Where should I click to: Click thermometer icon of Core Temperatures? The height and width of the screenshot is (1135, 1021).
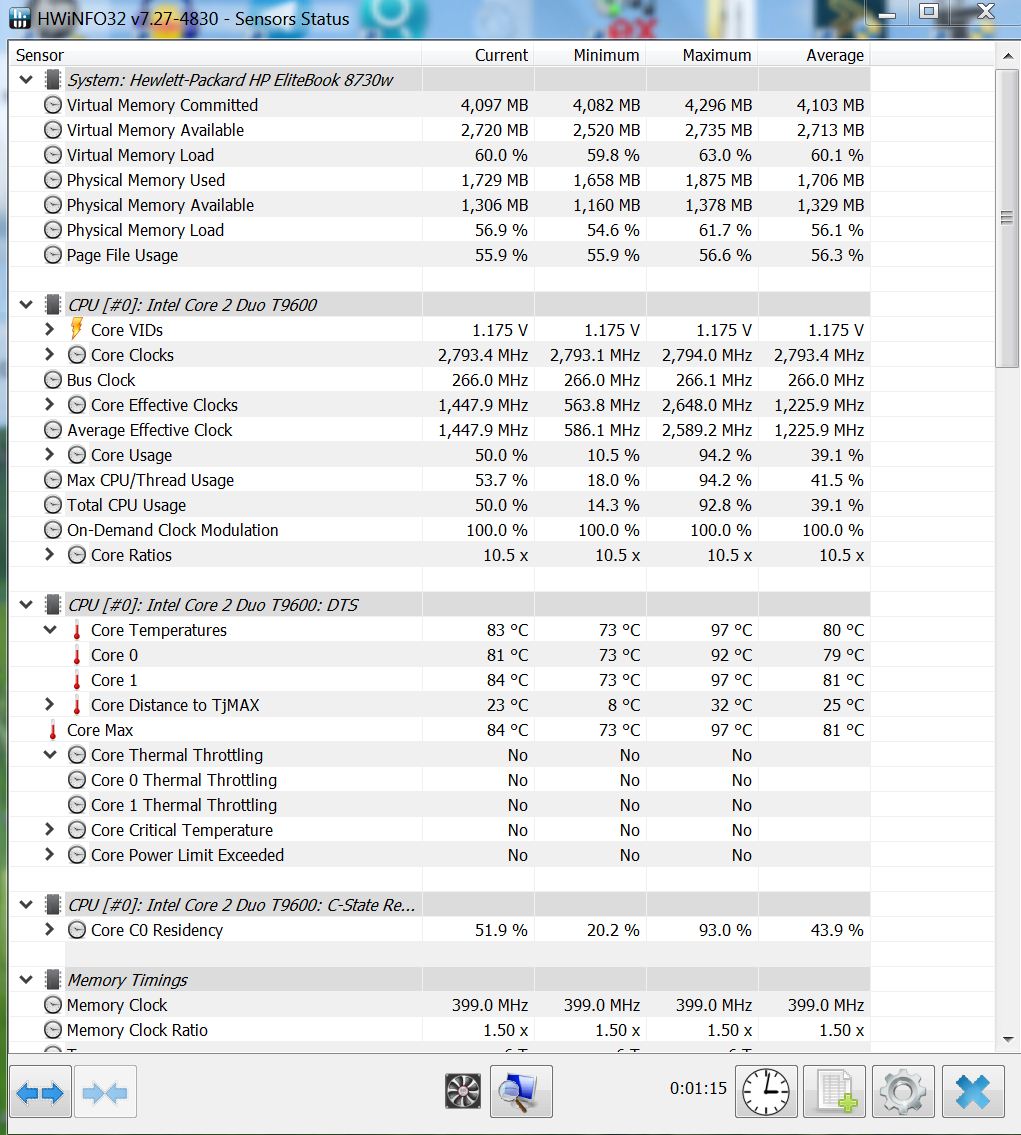tap(77, 630)
